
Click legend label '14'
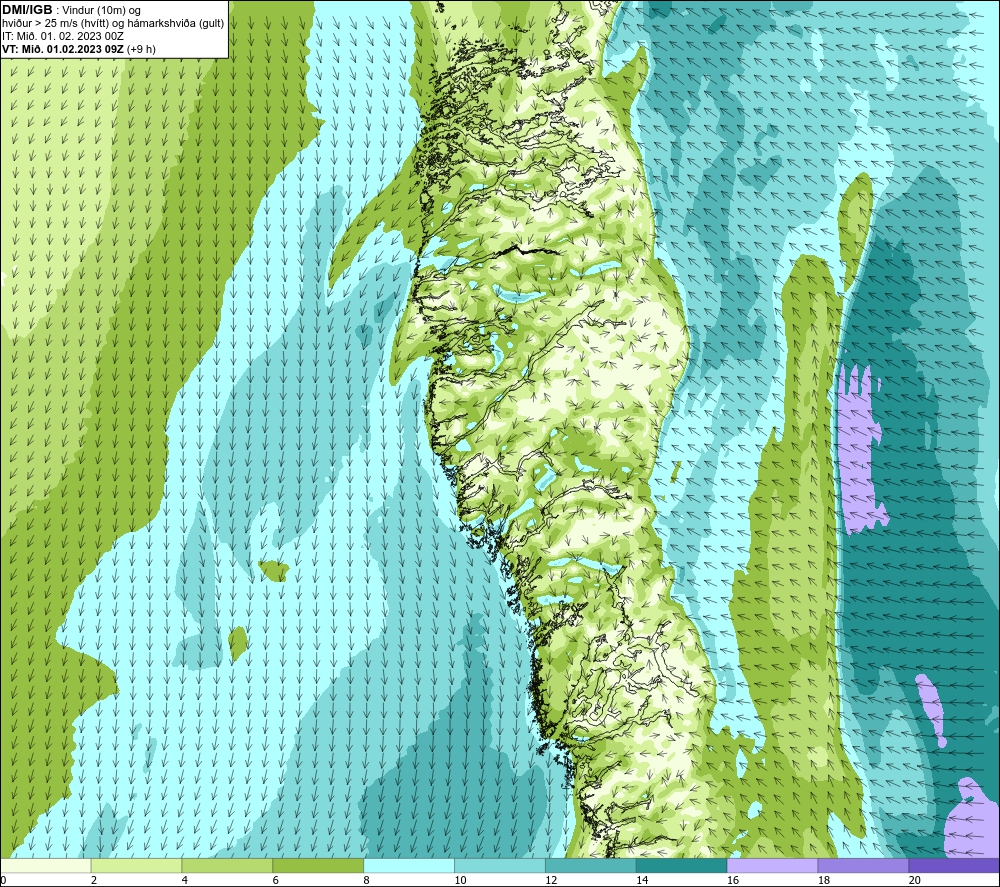642,880
